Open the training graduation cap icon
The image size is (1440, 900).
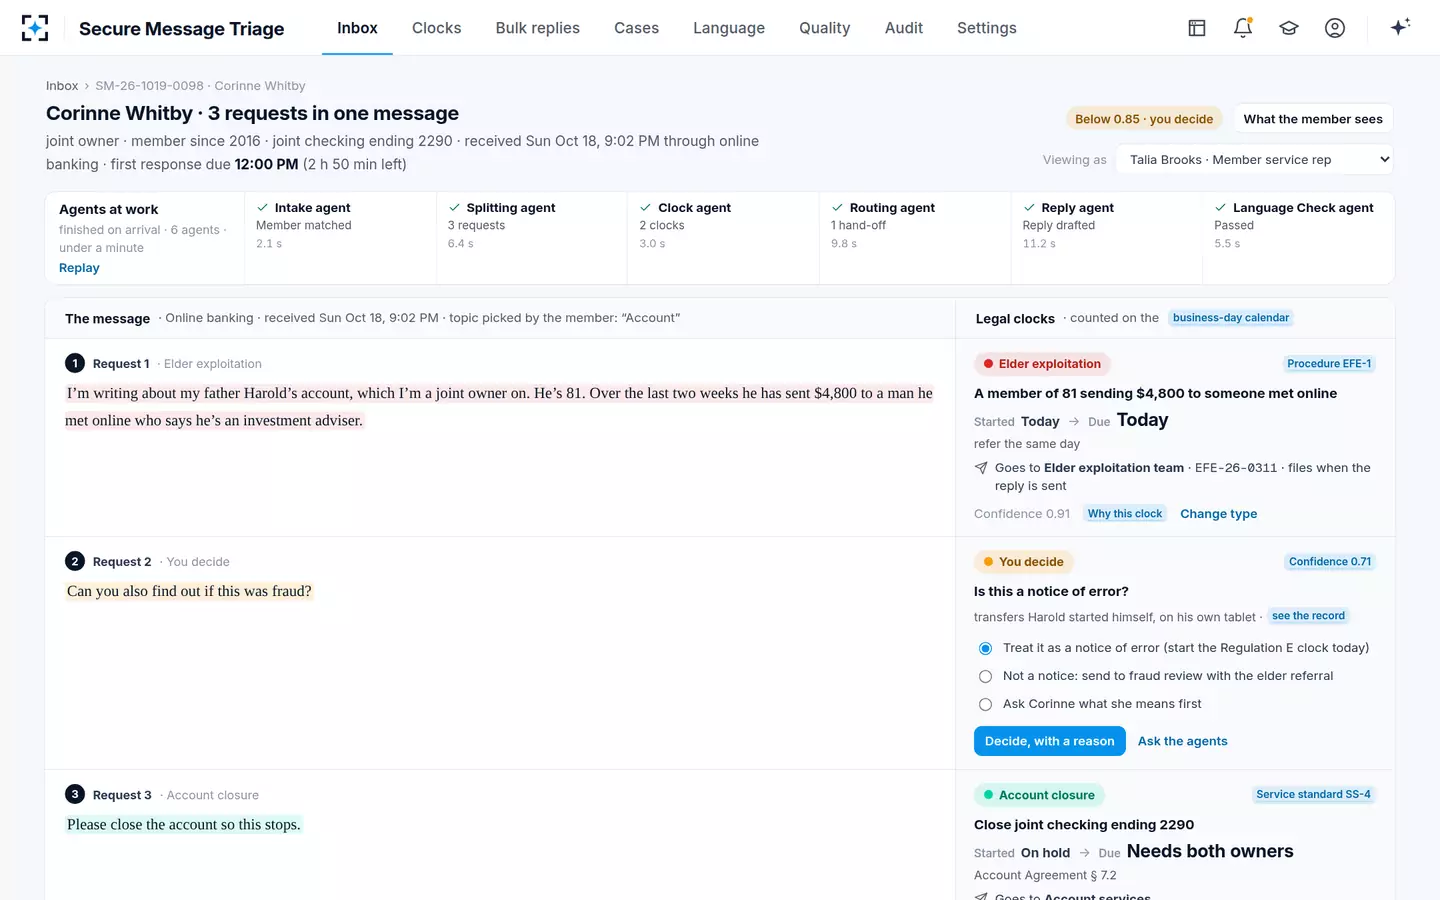[1289, 28]
